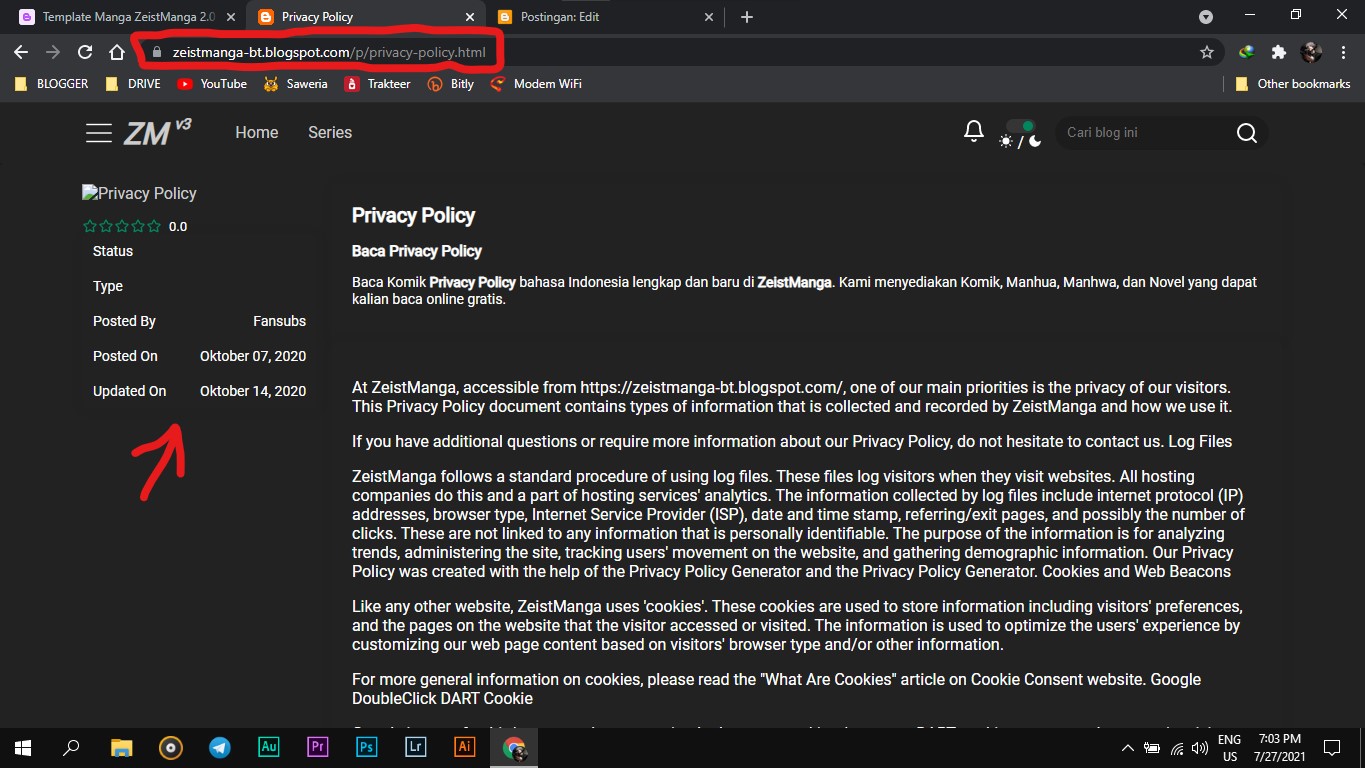Open the BLOGGER bookmark folder
The height and width of the screenshot is (768, 1365).
52,84
